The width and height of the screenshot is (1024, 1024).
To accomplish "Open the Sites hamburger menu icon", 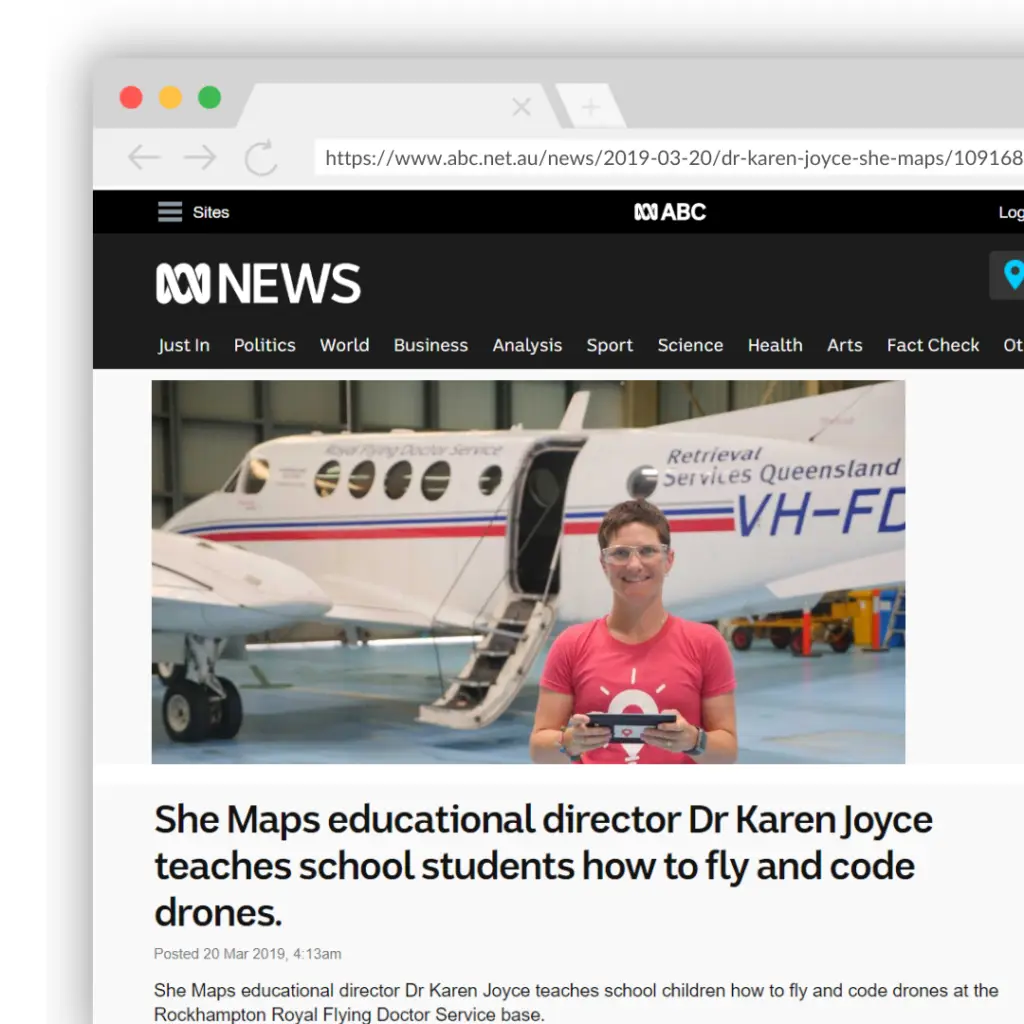I will (170, 212).
